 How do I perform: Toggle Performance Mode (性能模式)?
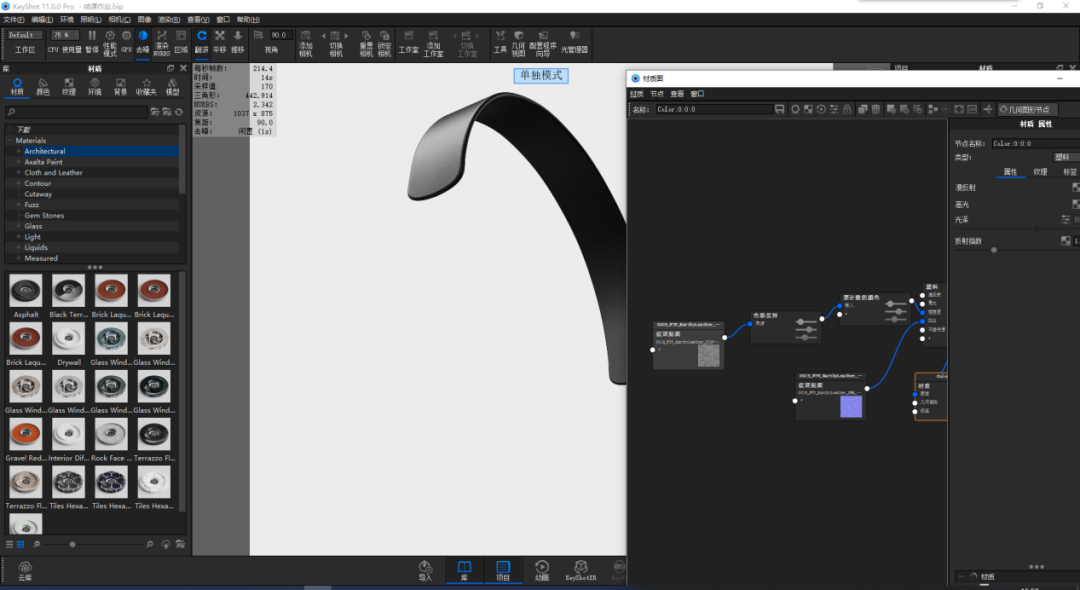[110, 43]
